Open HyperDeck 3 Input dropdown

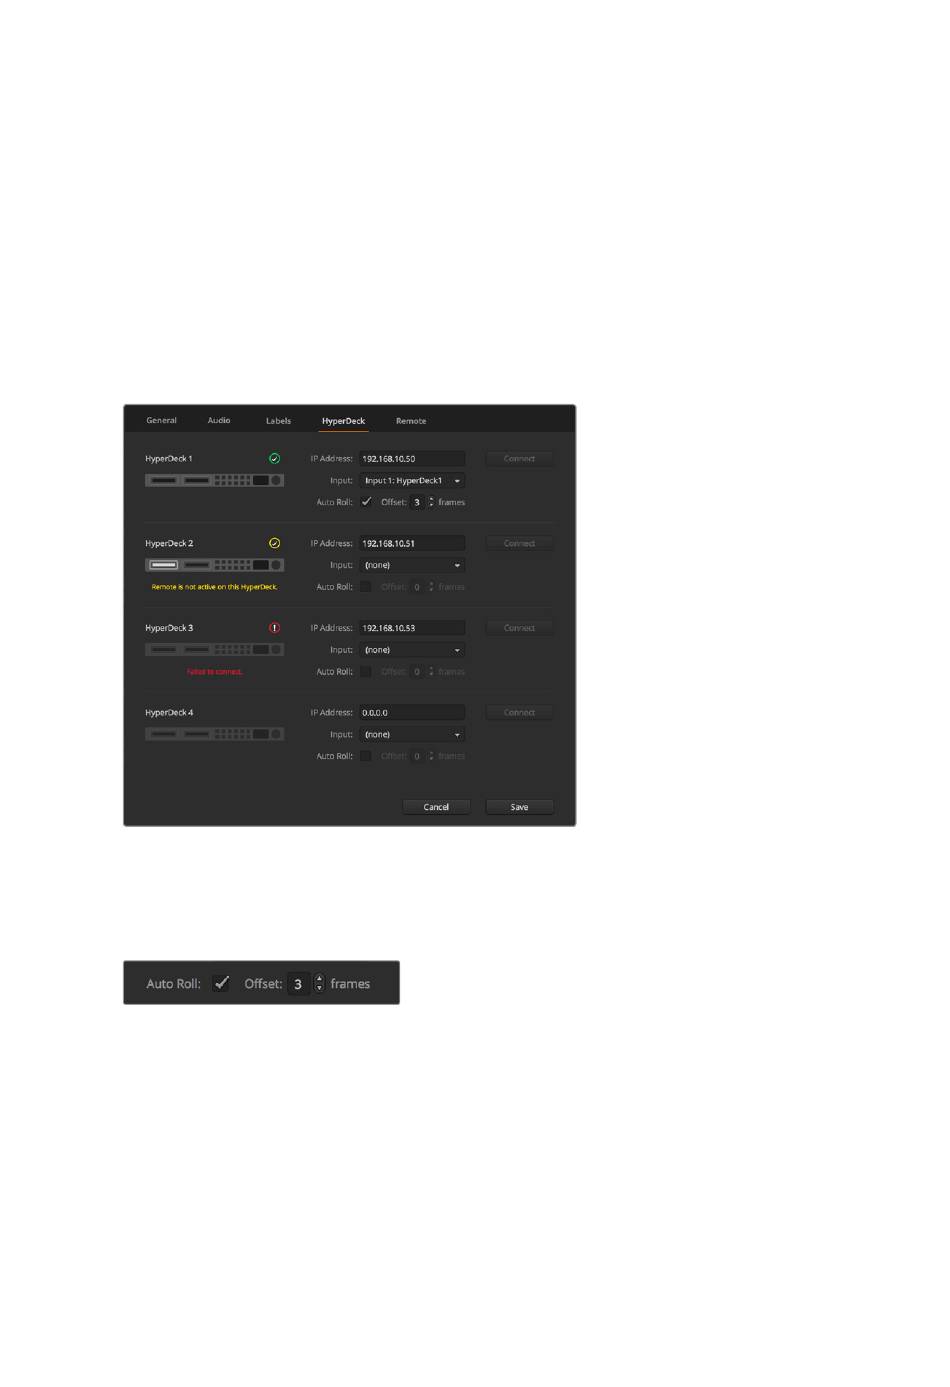click(412, 650)
